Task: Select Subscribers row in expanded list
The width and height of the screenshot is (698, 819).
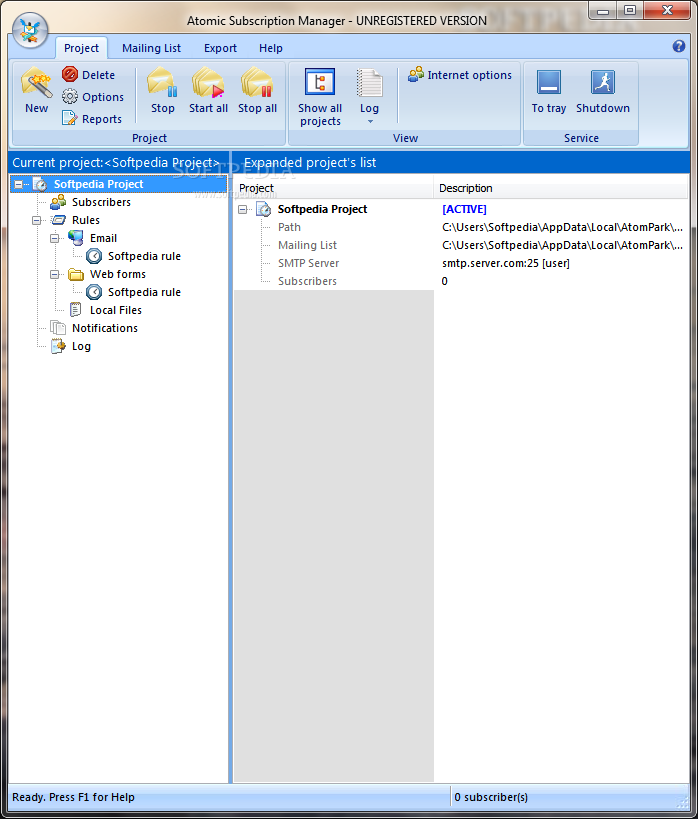Action: click(460, 281)
